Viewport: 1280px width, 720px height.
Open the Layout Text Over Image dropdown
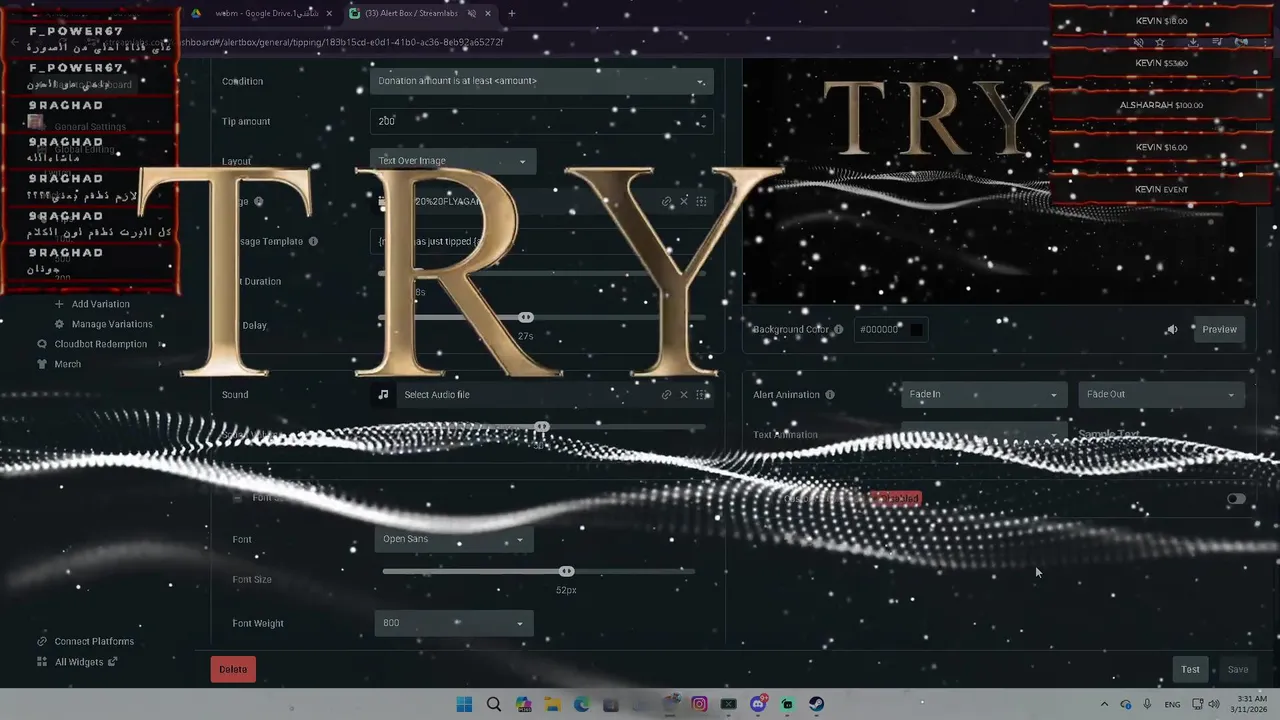pyautogui.click(x=452, y=161)
